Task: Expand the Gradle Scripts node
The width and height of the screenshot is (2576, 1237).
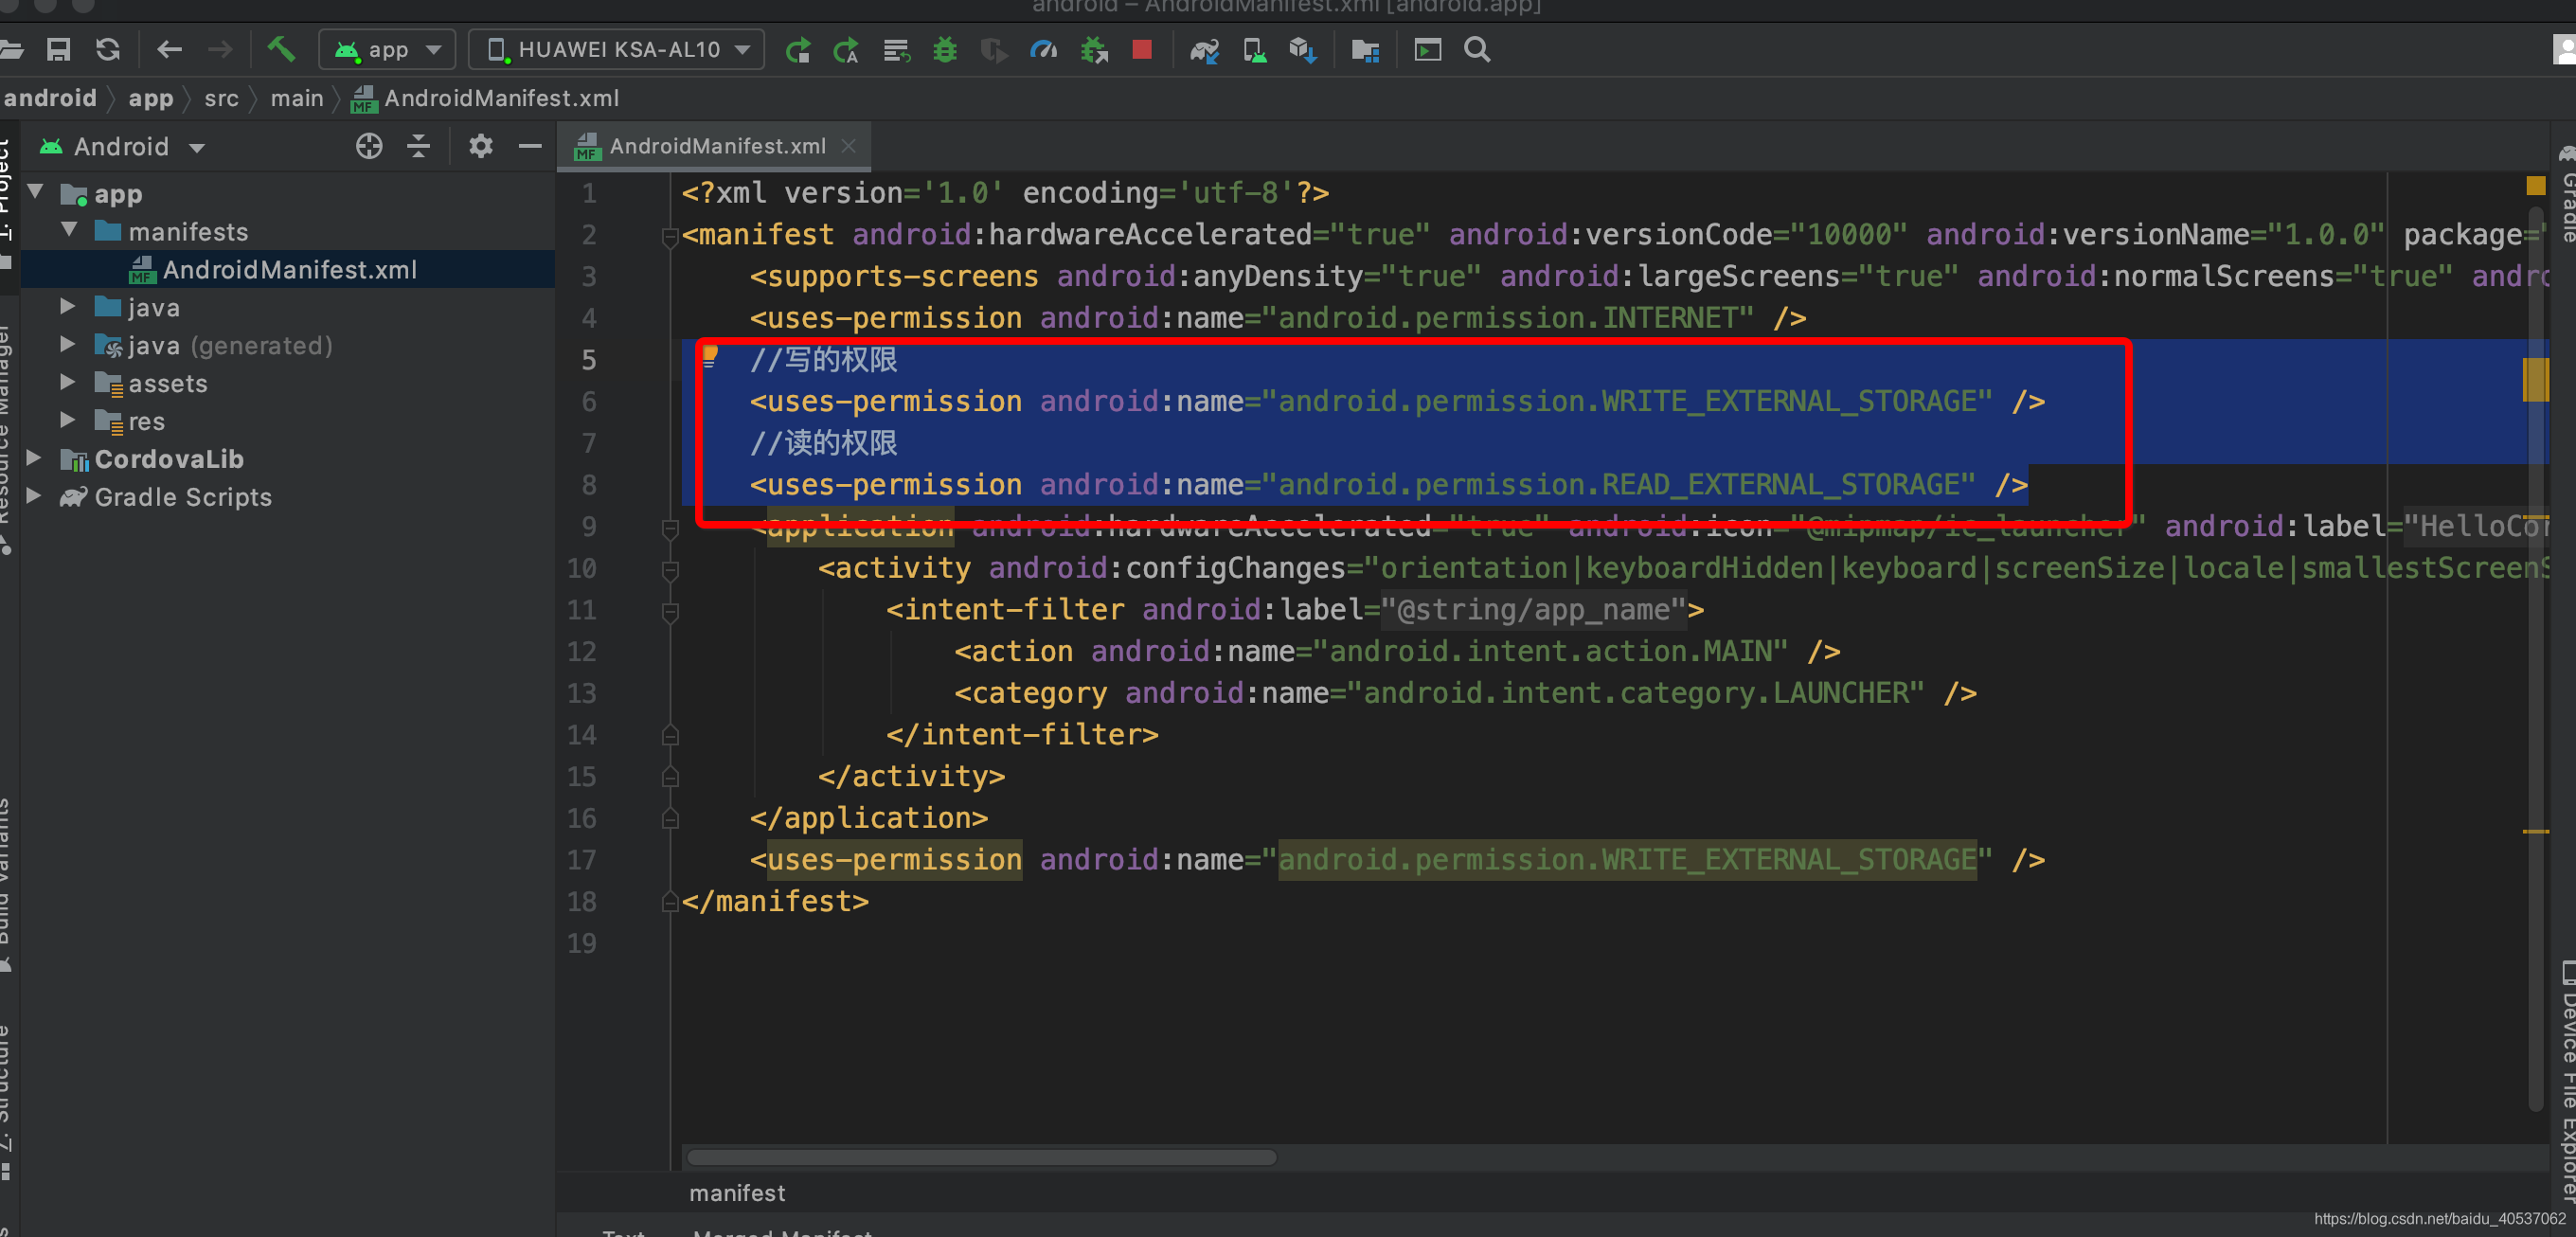Action: pyautogui.click(x=33, y=496)
